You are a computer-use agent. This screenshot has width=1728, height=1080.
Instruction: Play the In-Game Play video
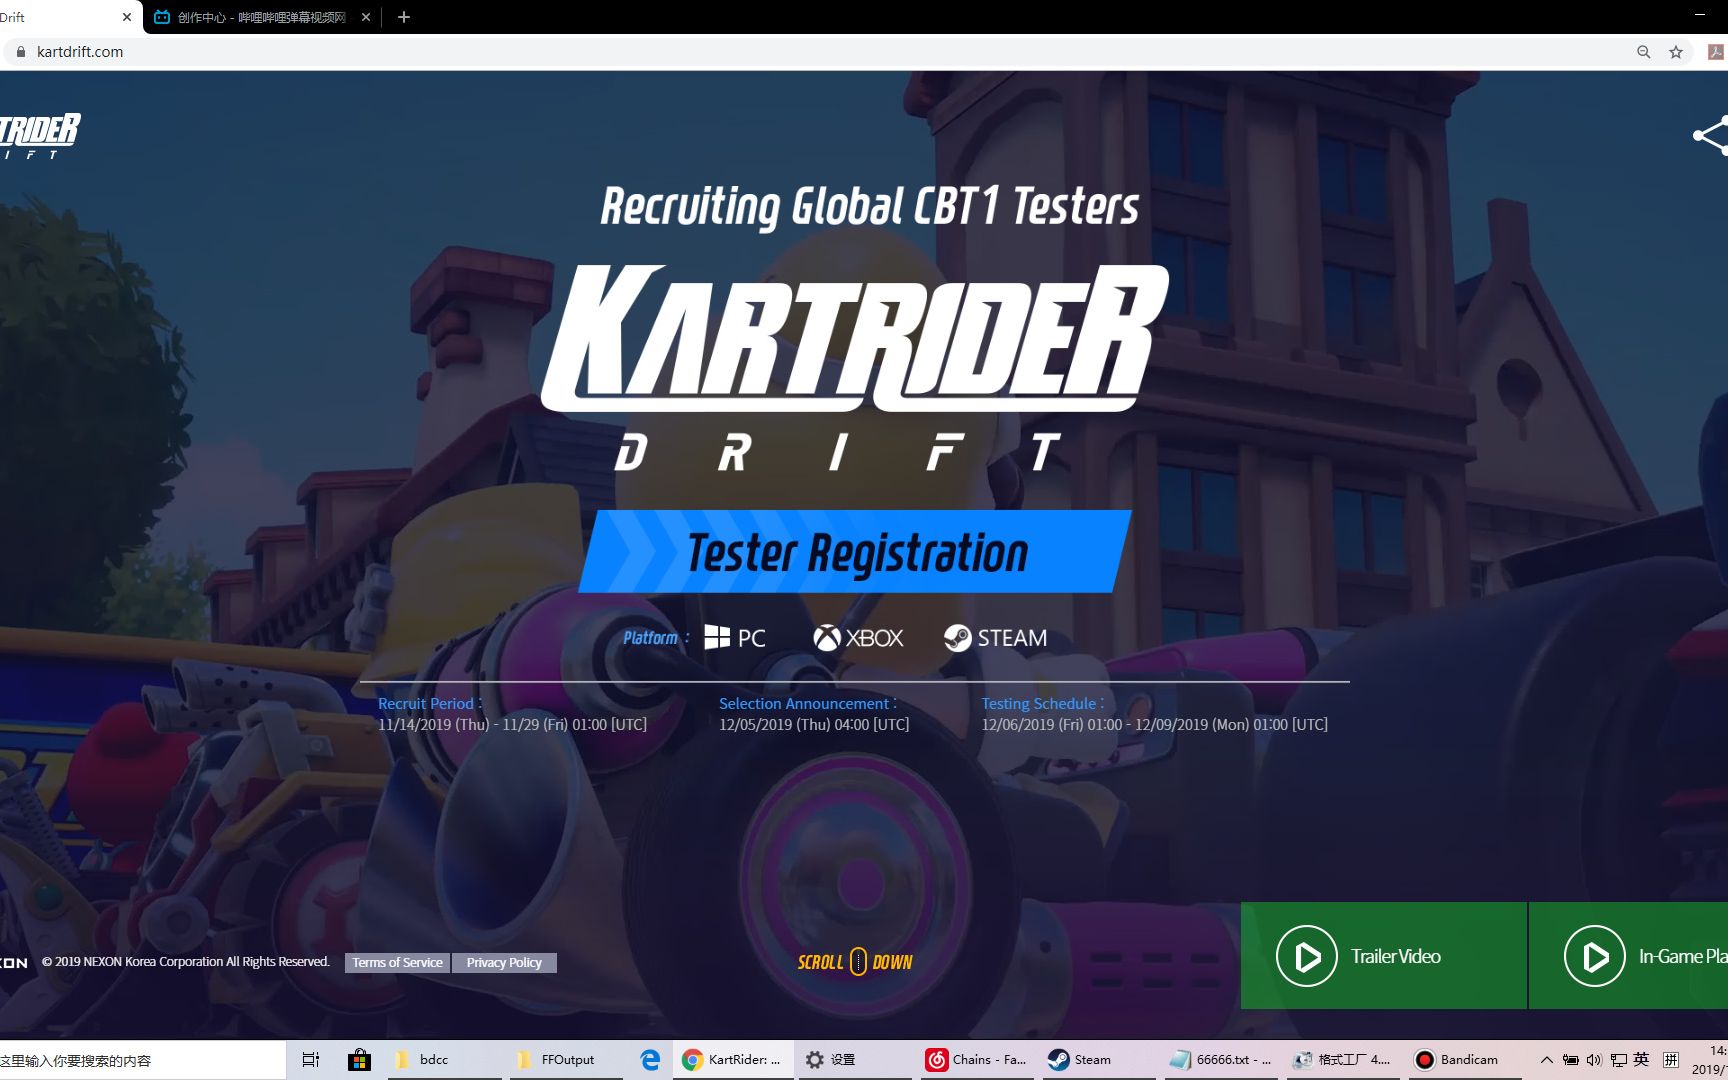coord(1630,956)
